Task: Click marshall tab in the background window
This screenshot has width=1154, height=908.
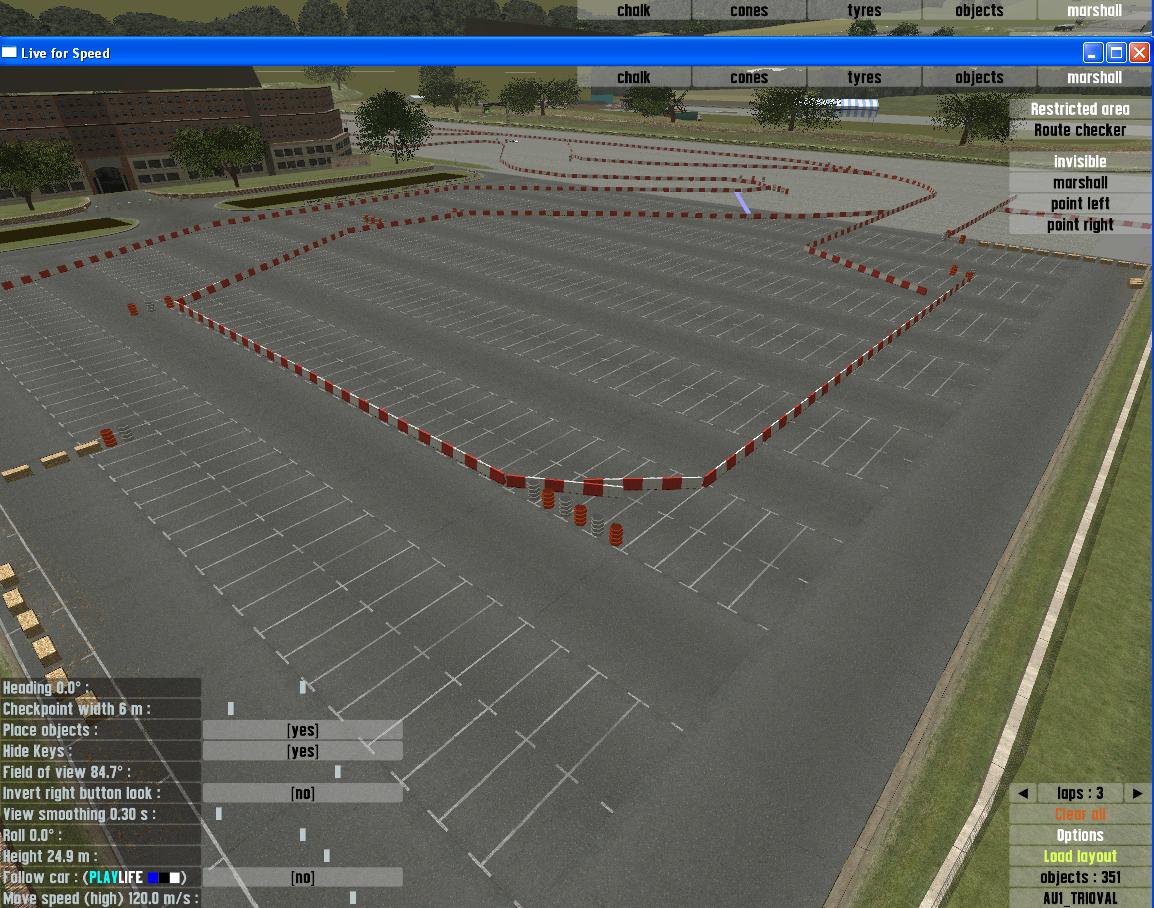Action: coord(1094,10)
